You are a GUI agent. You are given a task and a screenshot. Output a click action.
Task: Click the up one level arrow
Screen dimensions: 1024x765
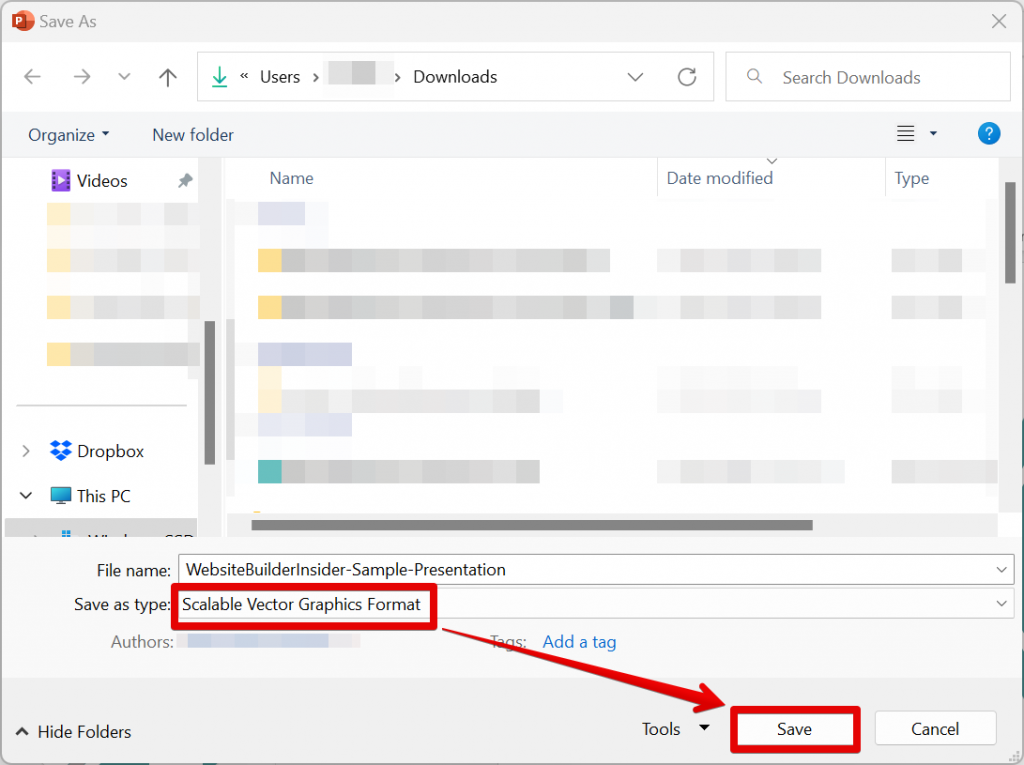coord(167,76)
